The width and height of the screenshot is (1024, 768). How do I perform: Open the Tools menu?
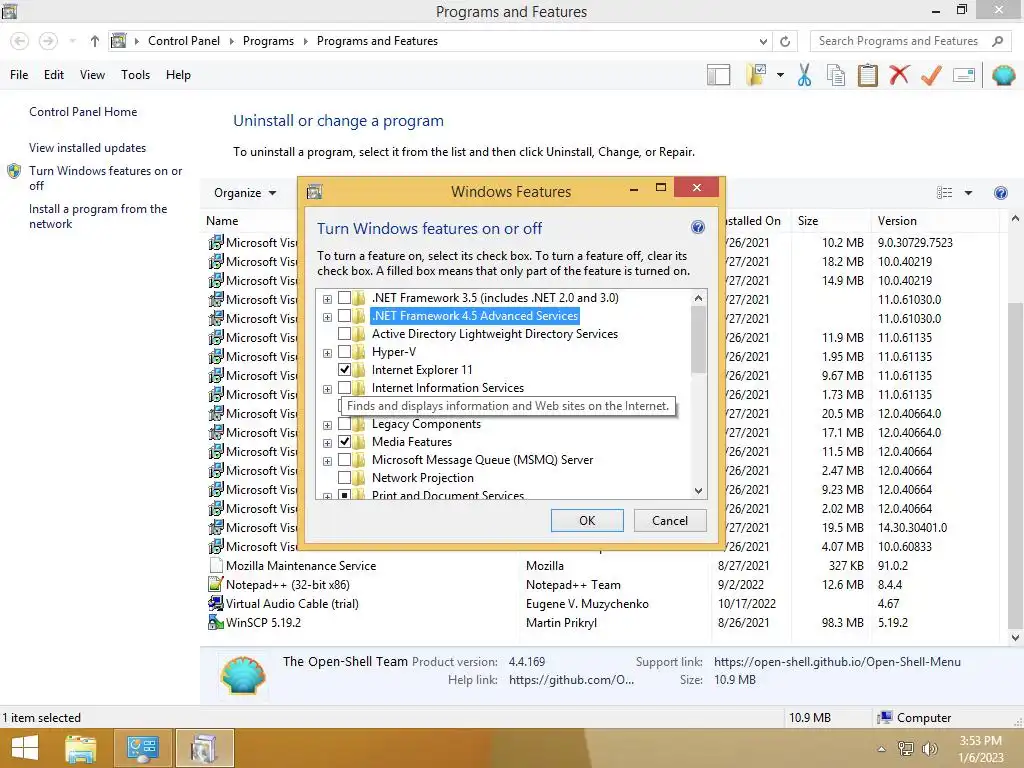135,75
